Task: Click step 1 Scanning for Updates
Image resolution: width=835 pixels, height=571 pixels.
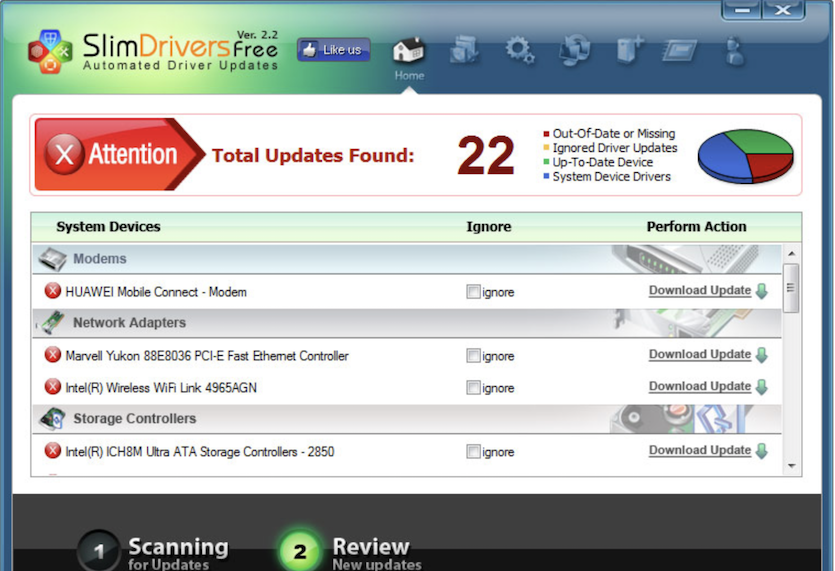Action: coord(154,551)
